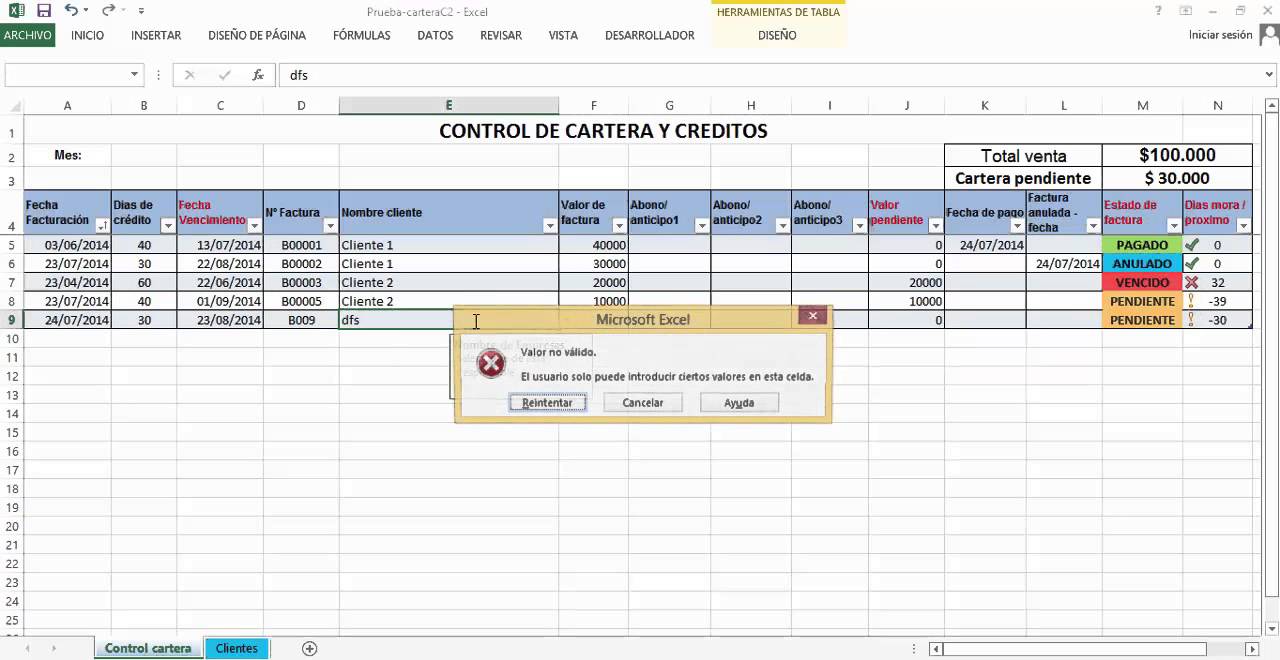Open the Name Box dropdown arrow
This screenshot has width=1280, height=660.
(x=135, y=75)
